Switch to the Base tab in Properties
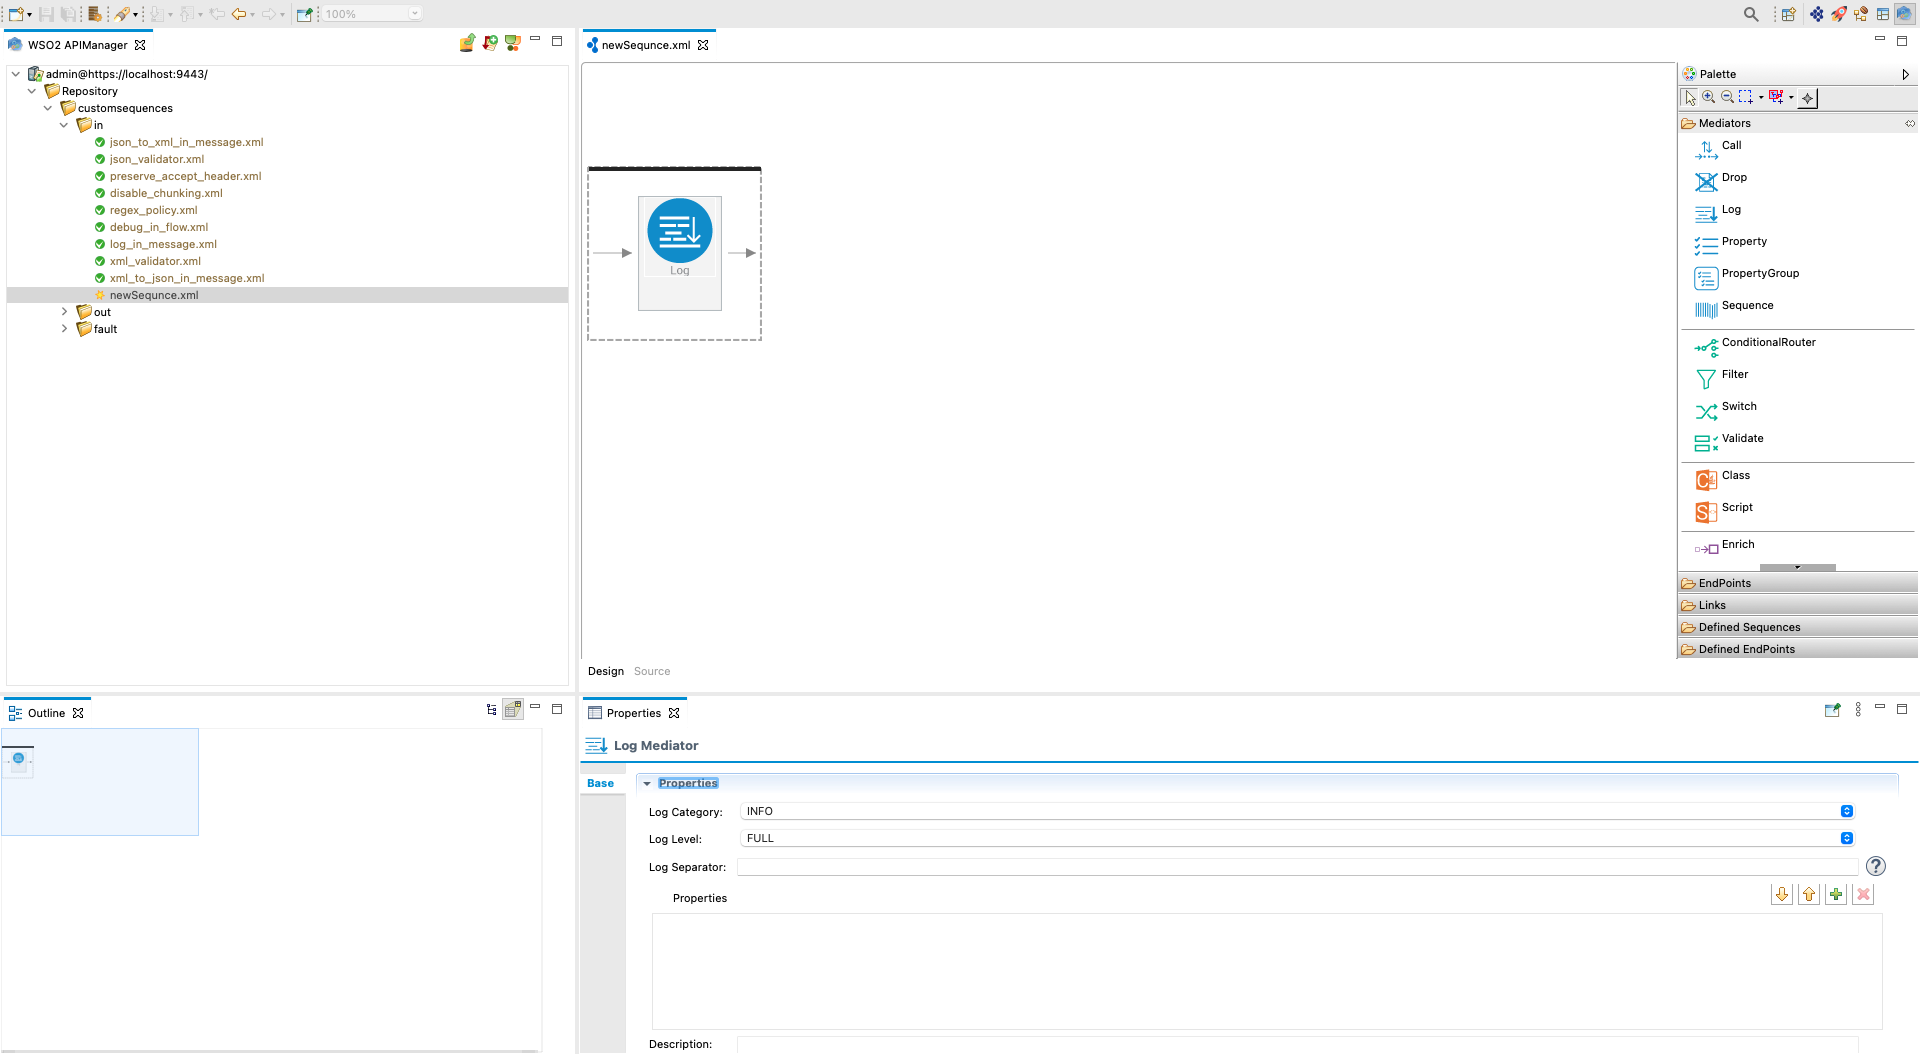Viewport: 1920px width, 1054px height. coord(600,783)
